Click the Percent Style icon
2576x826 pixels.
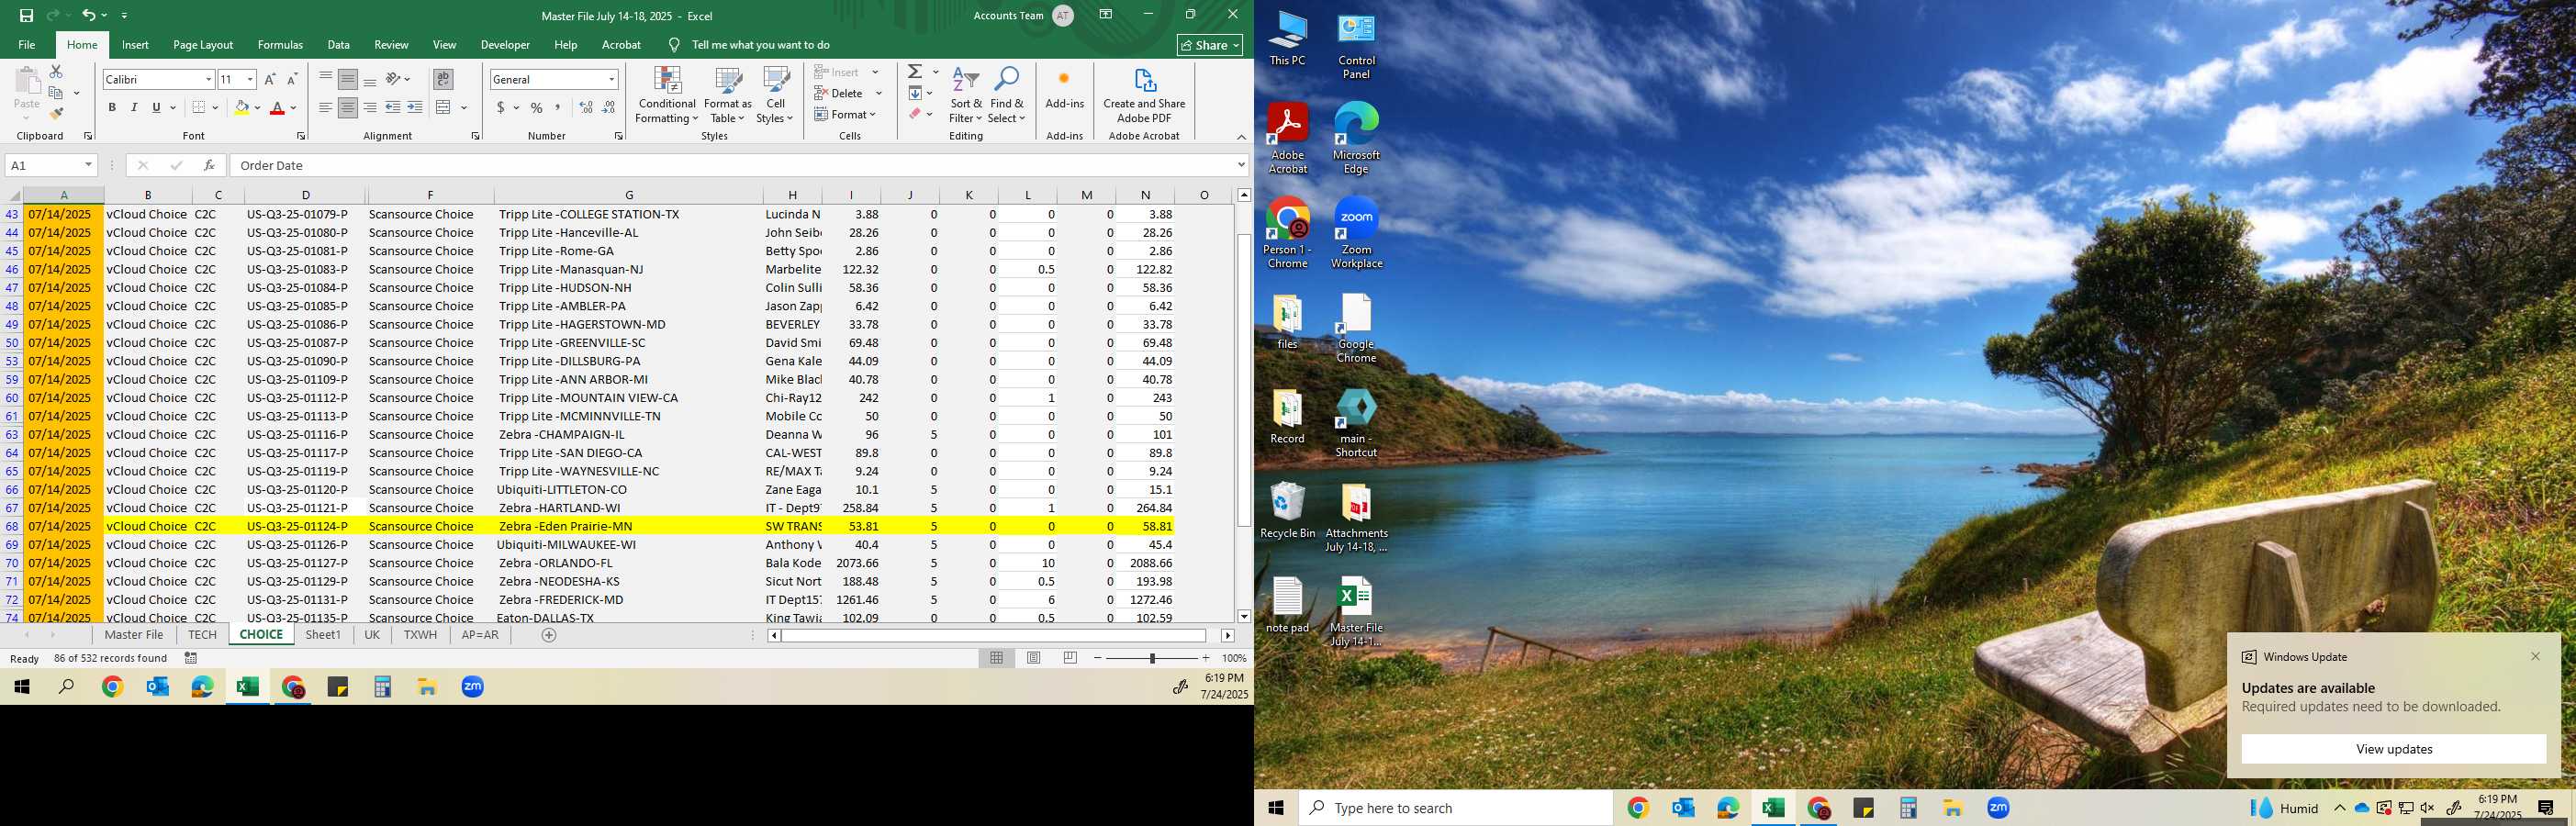click(537, 107)
